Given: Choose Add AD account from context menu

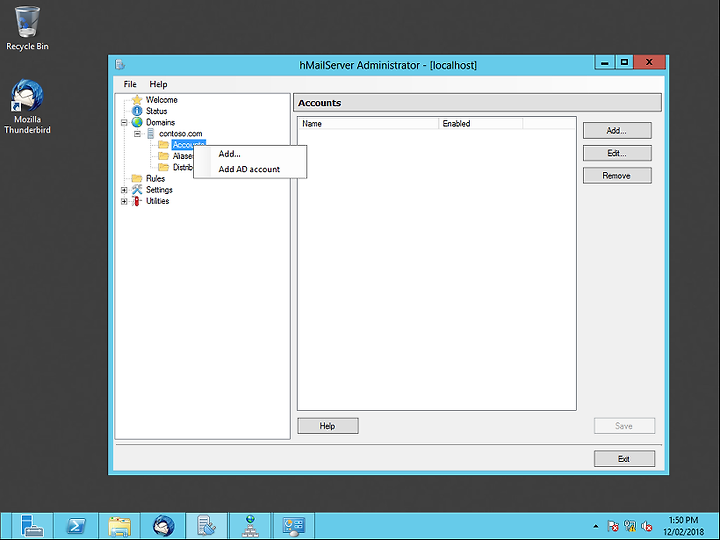Looking at the screenshot, I should [x=250, y=169].
